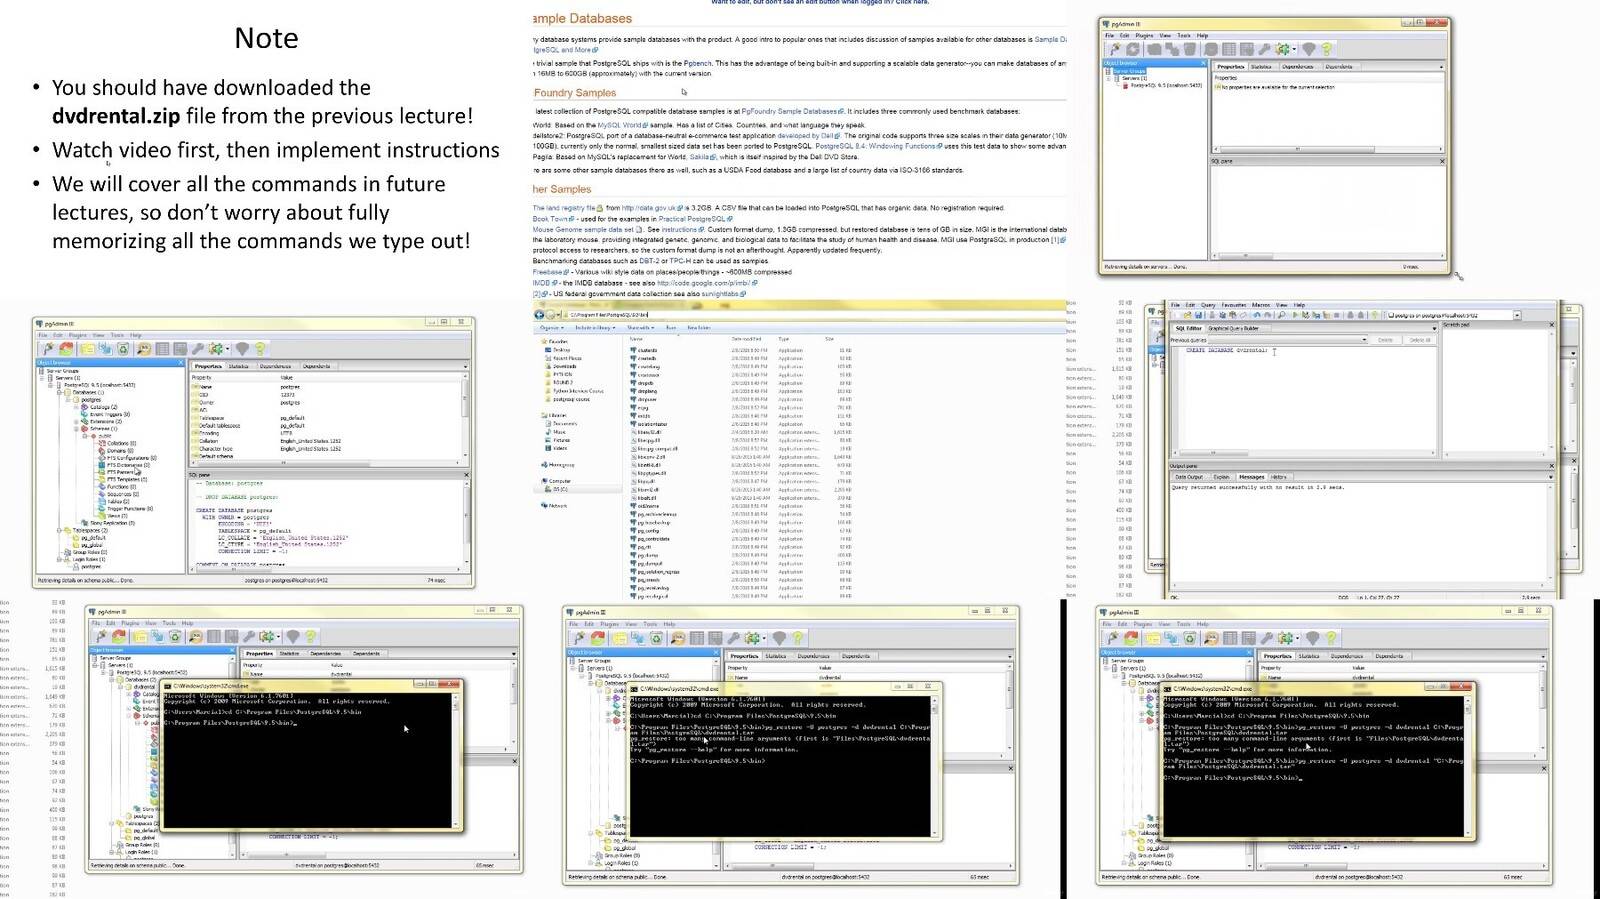Image resolution: width=1600 pixels, height=899 pixels.
Task: Open PgFoundry Sample Databases link on wiki page
Action: click(790, 111)
